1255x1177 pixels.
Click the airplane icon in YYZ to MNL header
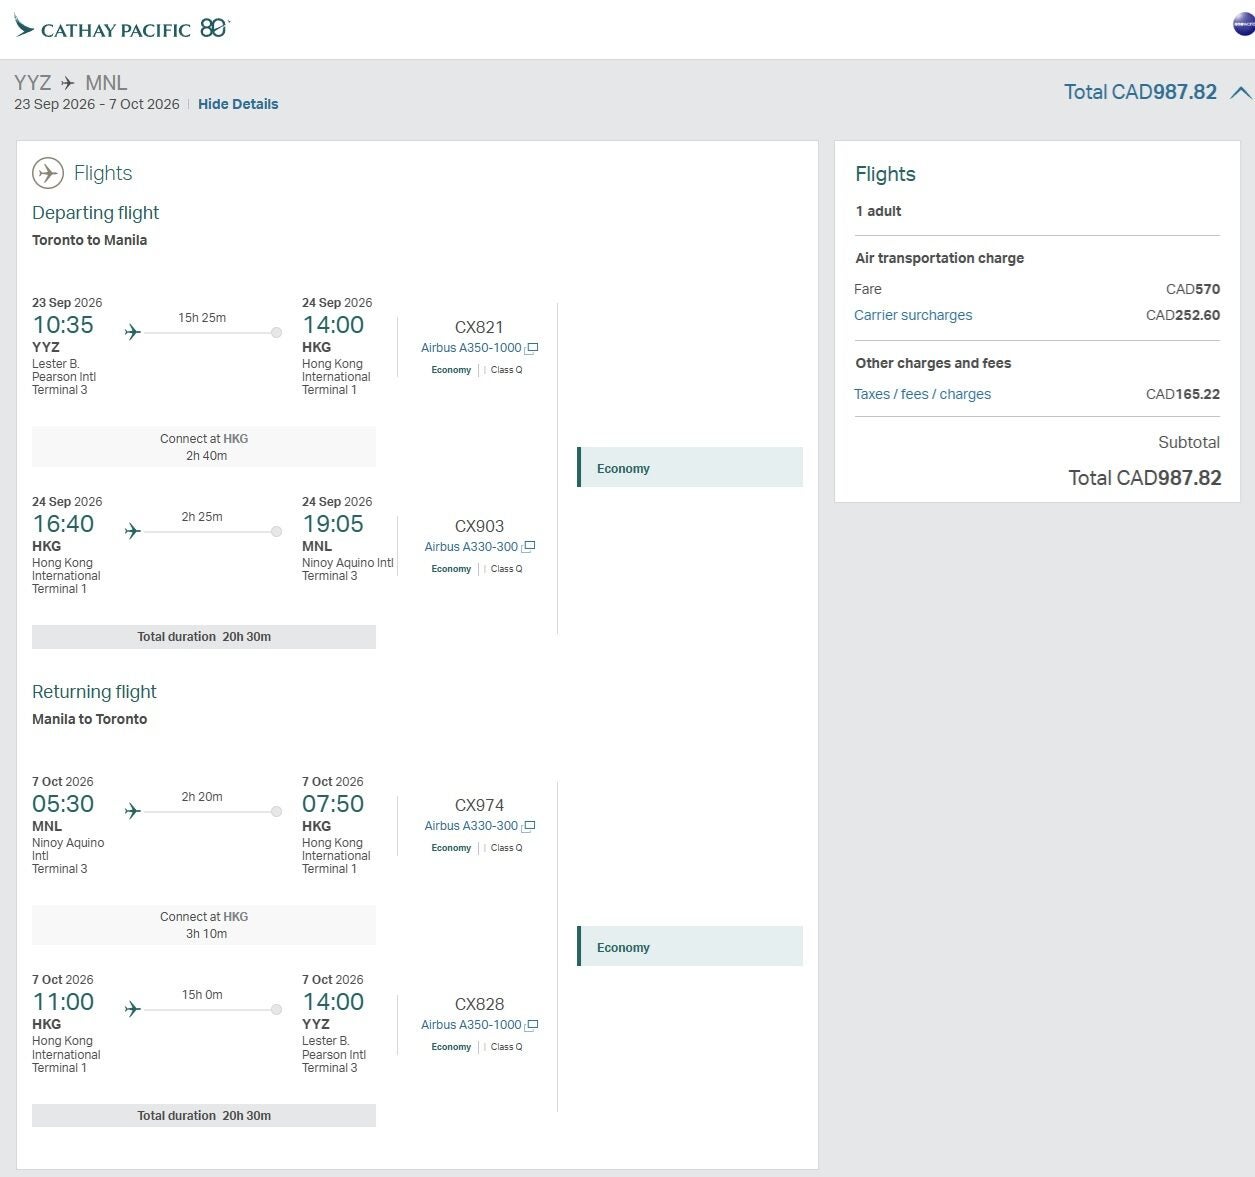tap(68, 83)
